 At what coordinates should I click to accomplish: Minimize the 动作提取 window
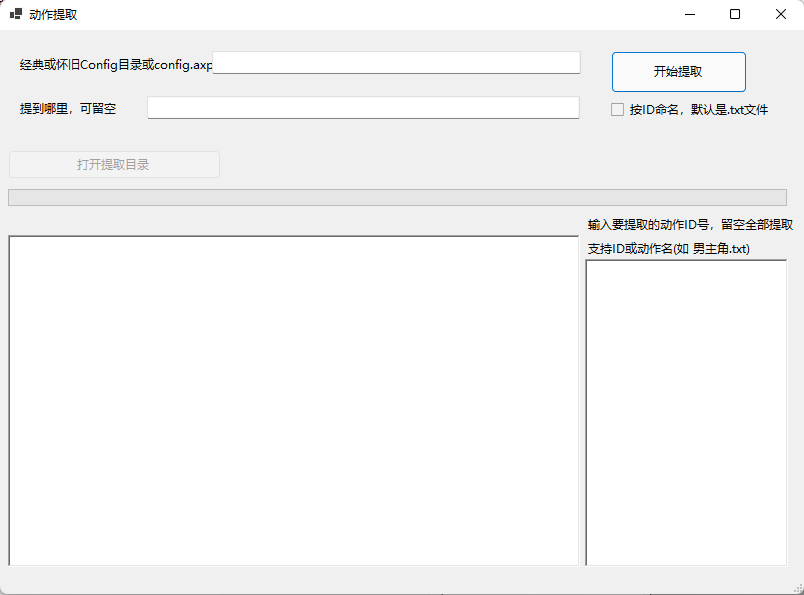click(690, 14)
